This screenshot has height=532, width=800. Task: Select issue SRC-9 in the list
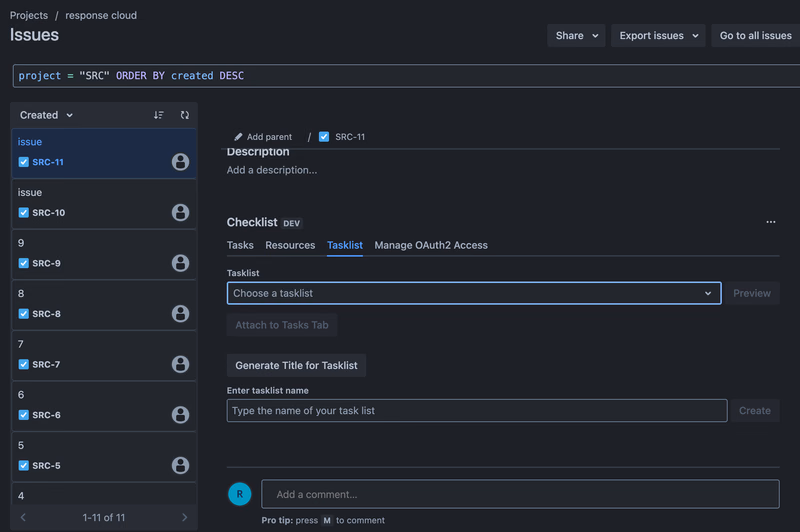[x=104, y=254]
